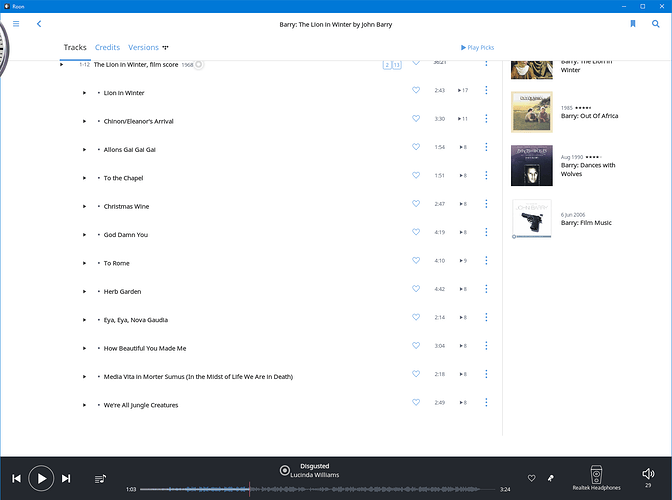
Task: Open search with the magnifier icon
Action: (656, 24)
